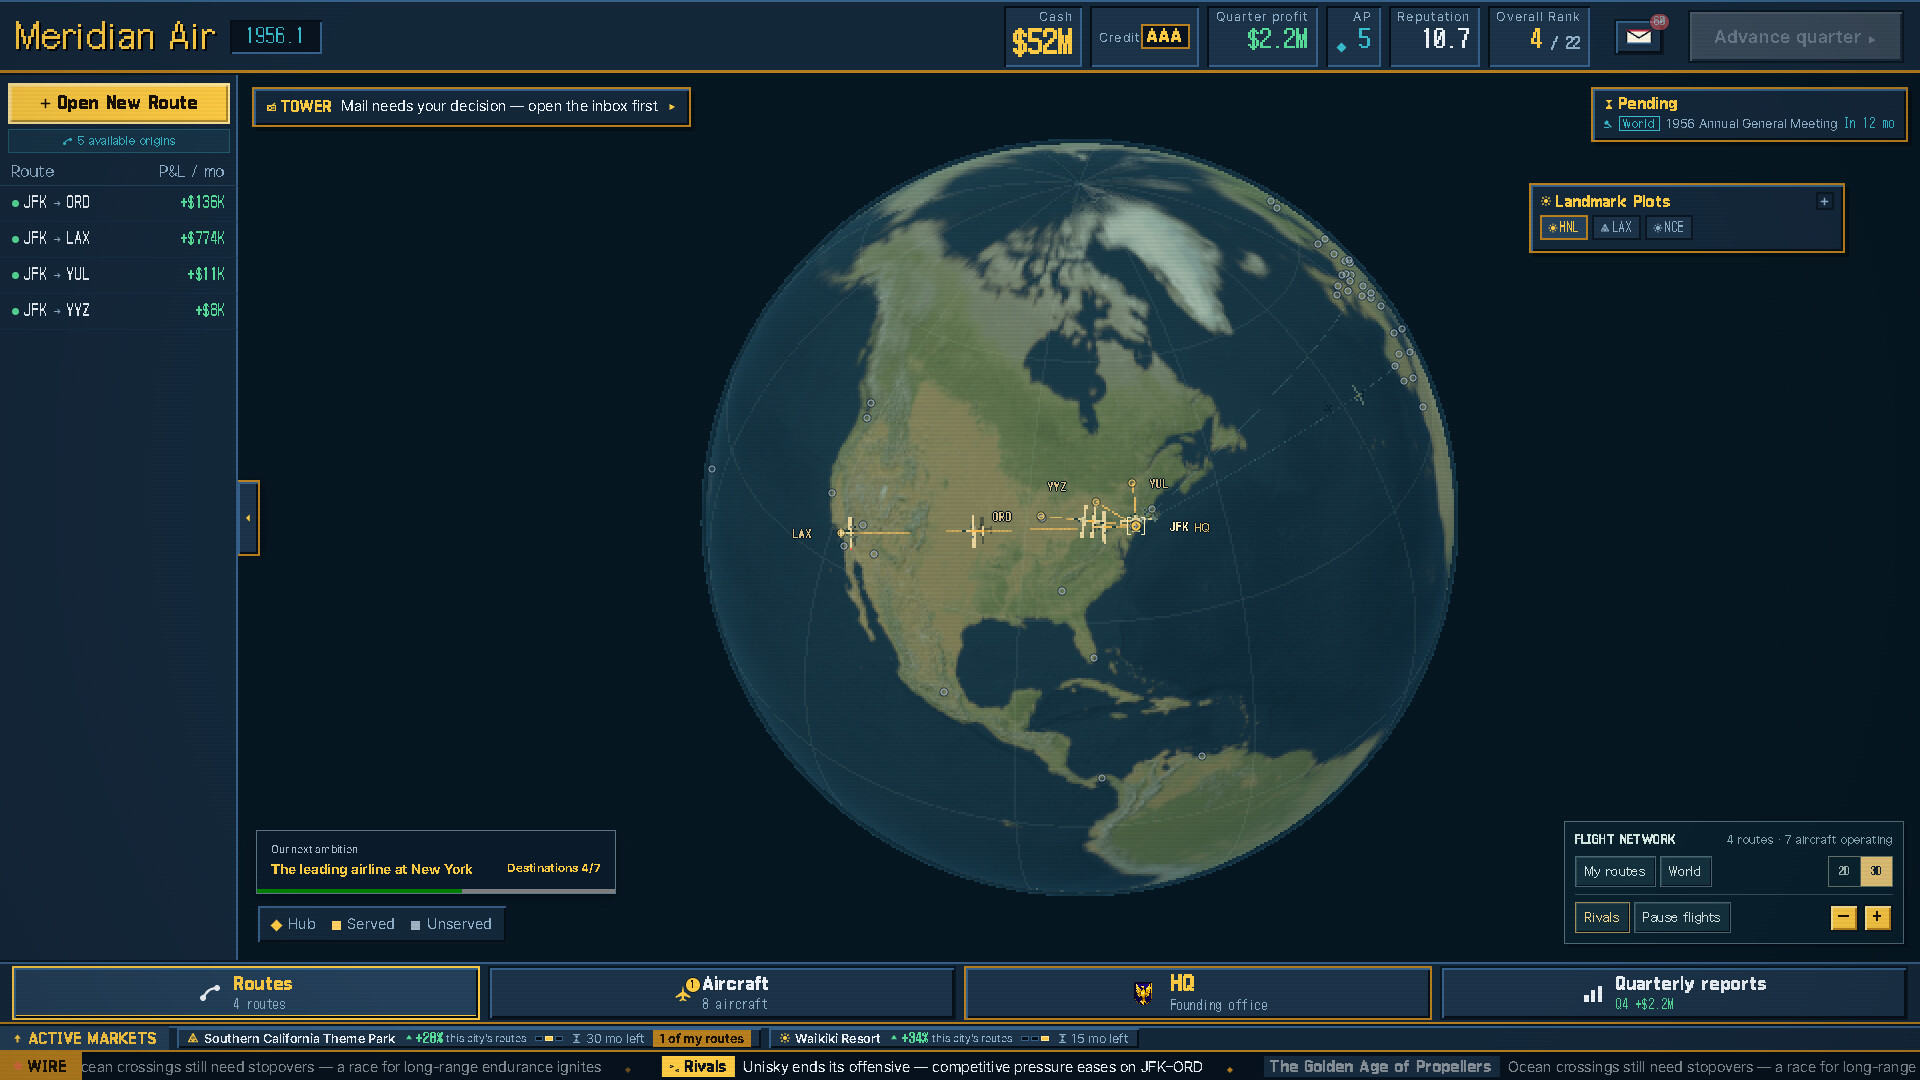Open TOWER mail decision notice

[x=471, y=106]
